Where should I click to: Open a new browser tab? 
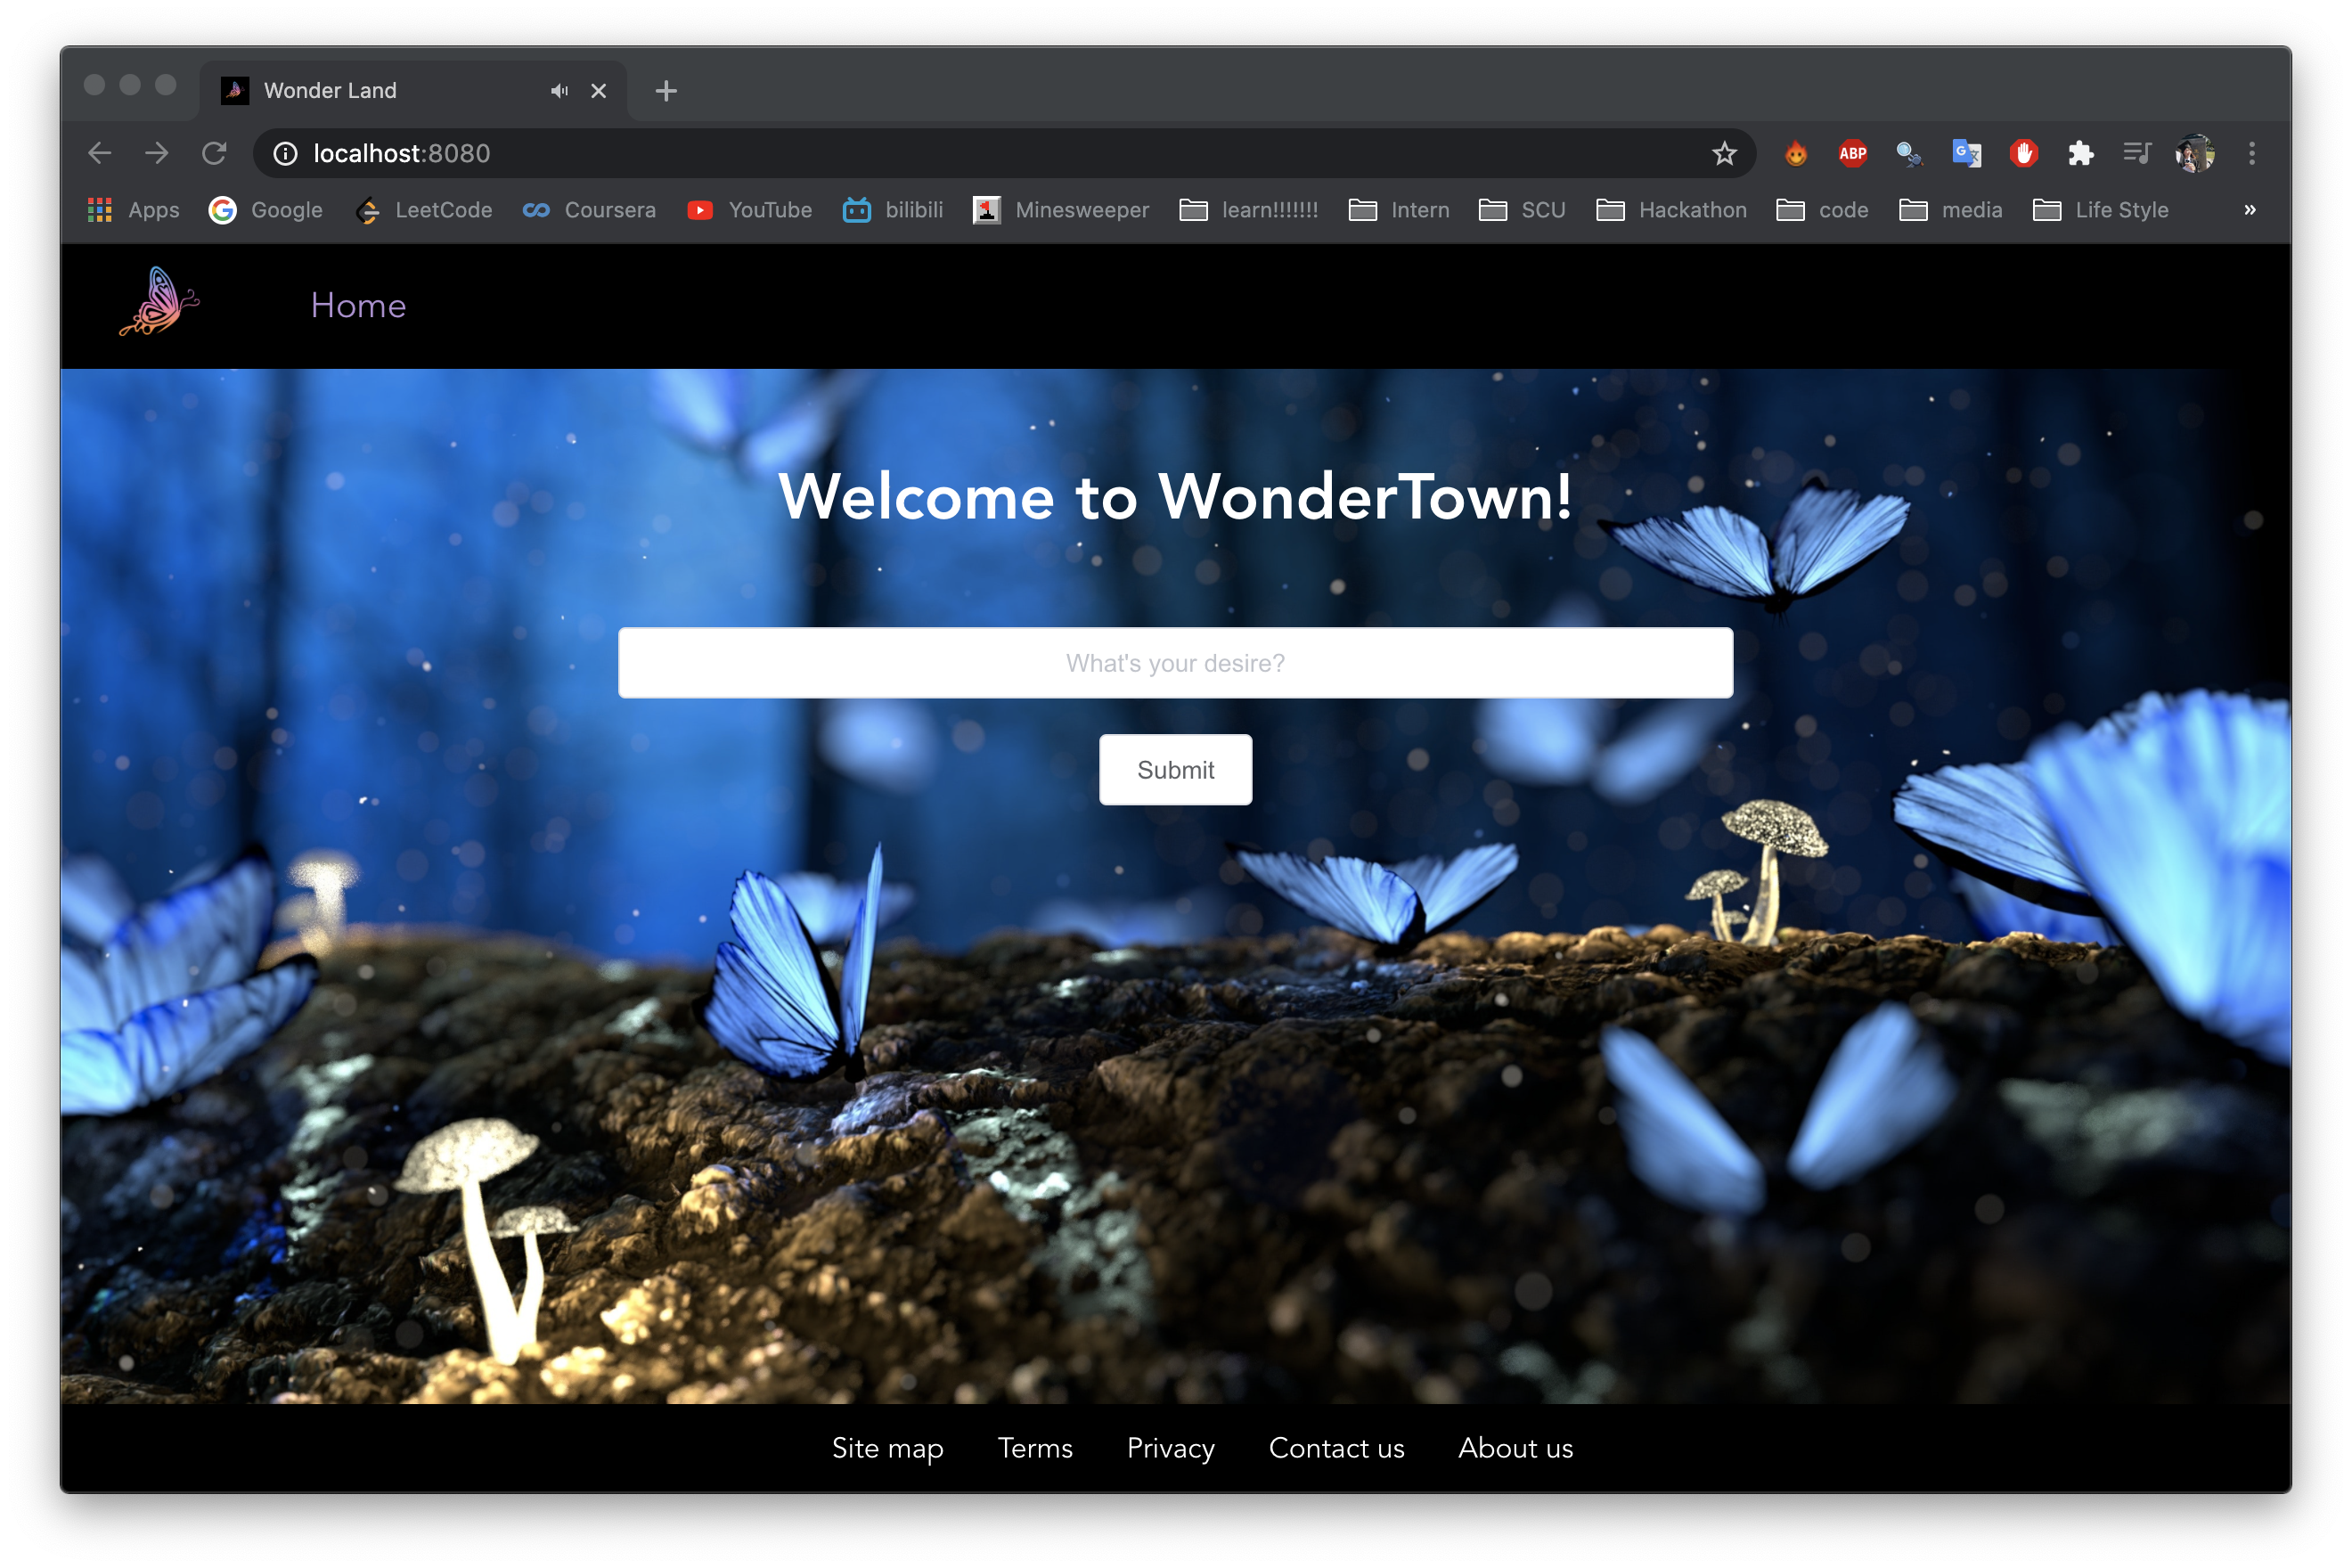666,91
